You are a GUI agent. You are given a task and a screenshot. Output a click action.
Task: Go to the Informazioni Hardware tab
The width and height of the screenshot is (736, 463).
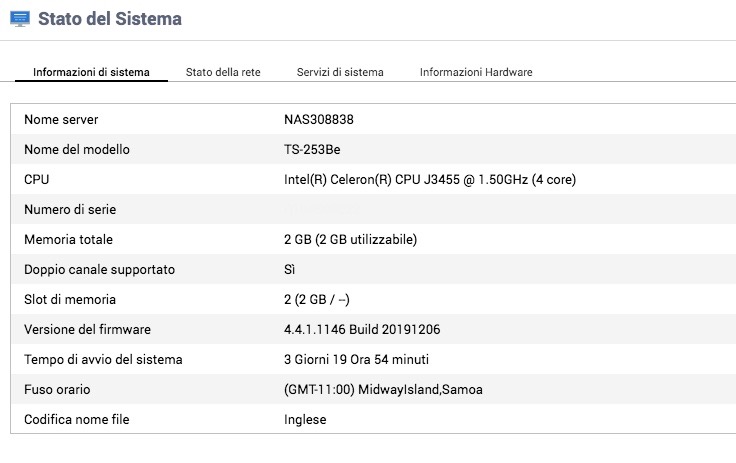476,72
